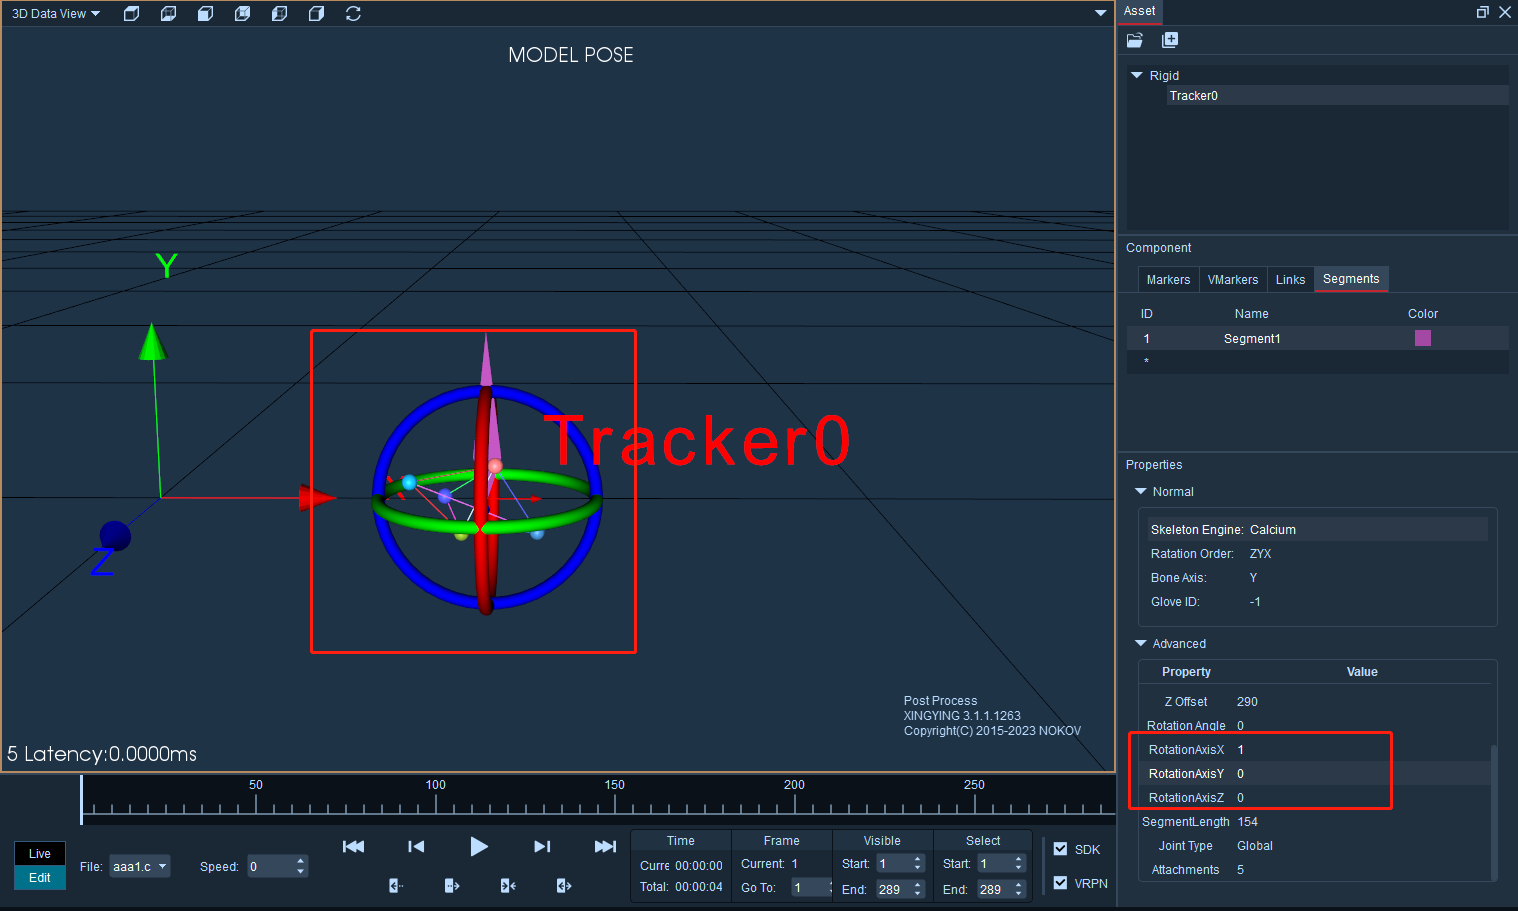Toggle the VRPN checkbox
The height and width of the screenshot is (911, 1518).
(1060, 883)
